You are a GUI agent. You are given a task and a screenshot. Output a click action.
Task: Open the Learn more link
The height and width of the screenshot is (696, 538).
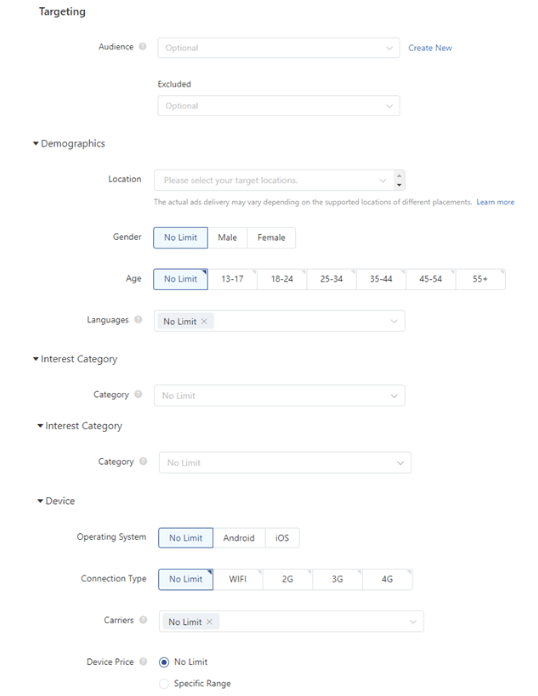(495, 202)
